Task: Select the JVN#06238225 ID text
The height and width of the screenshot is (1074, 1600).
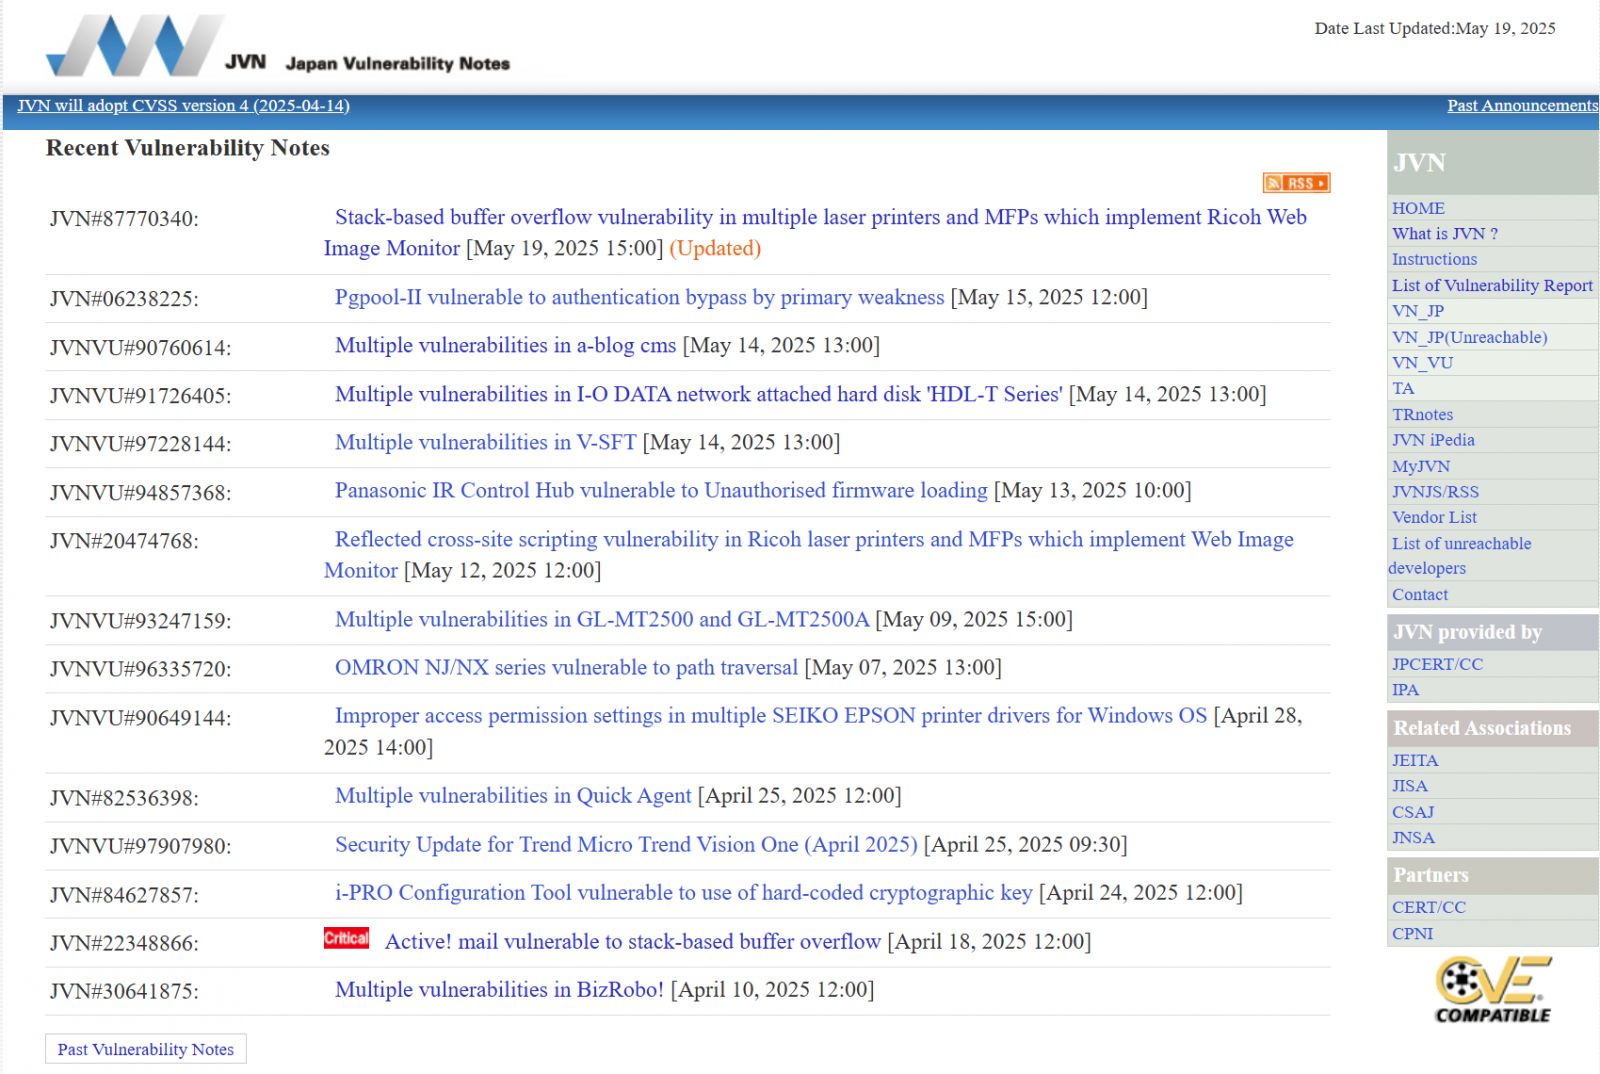Action: (x=124, y=299)
